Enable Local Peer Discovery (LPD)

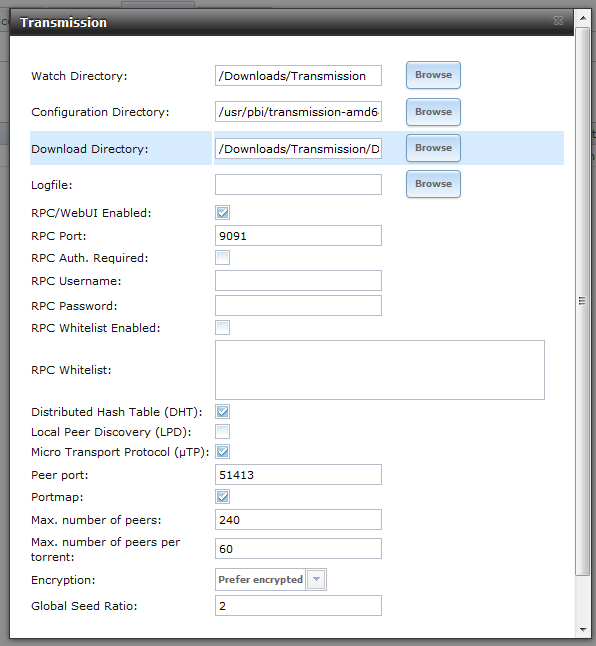222,432
